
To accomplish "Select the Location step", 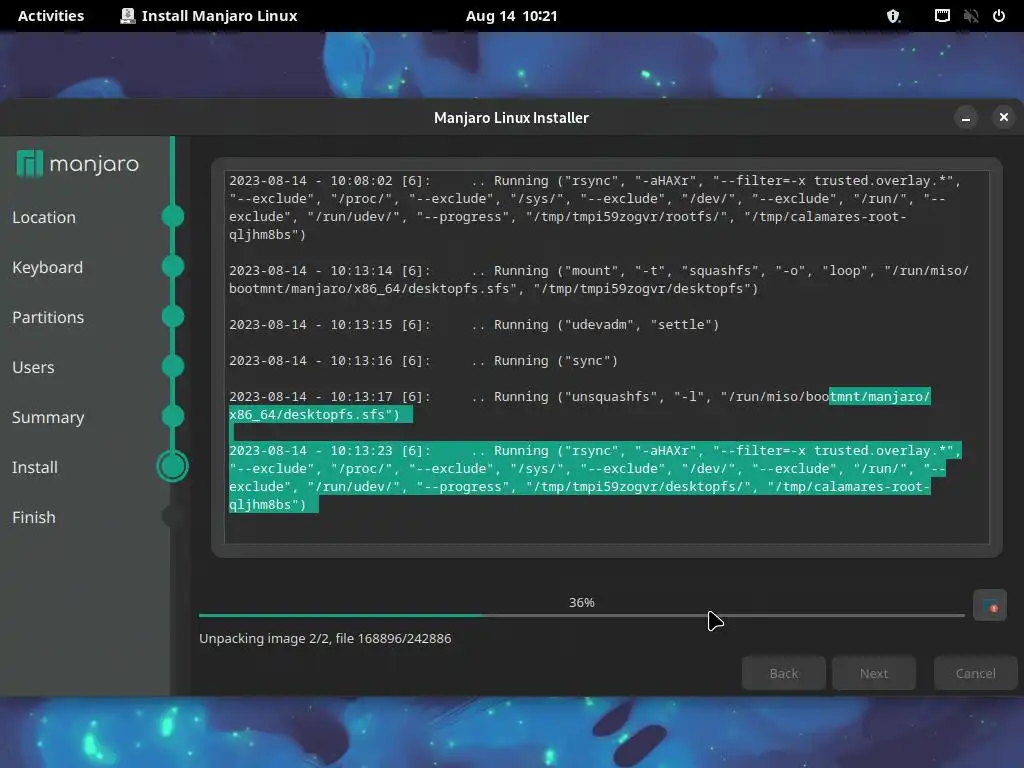I will (x=44, y=217).
